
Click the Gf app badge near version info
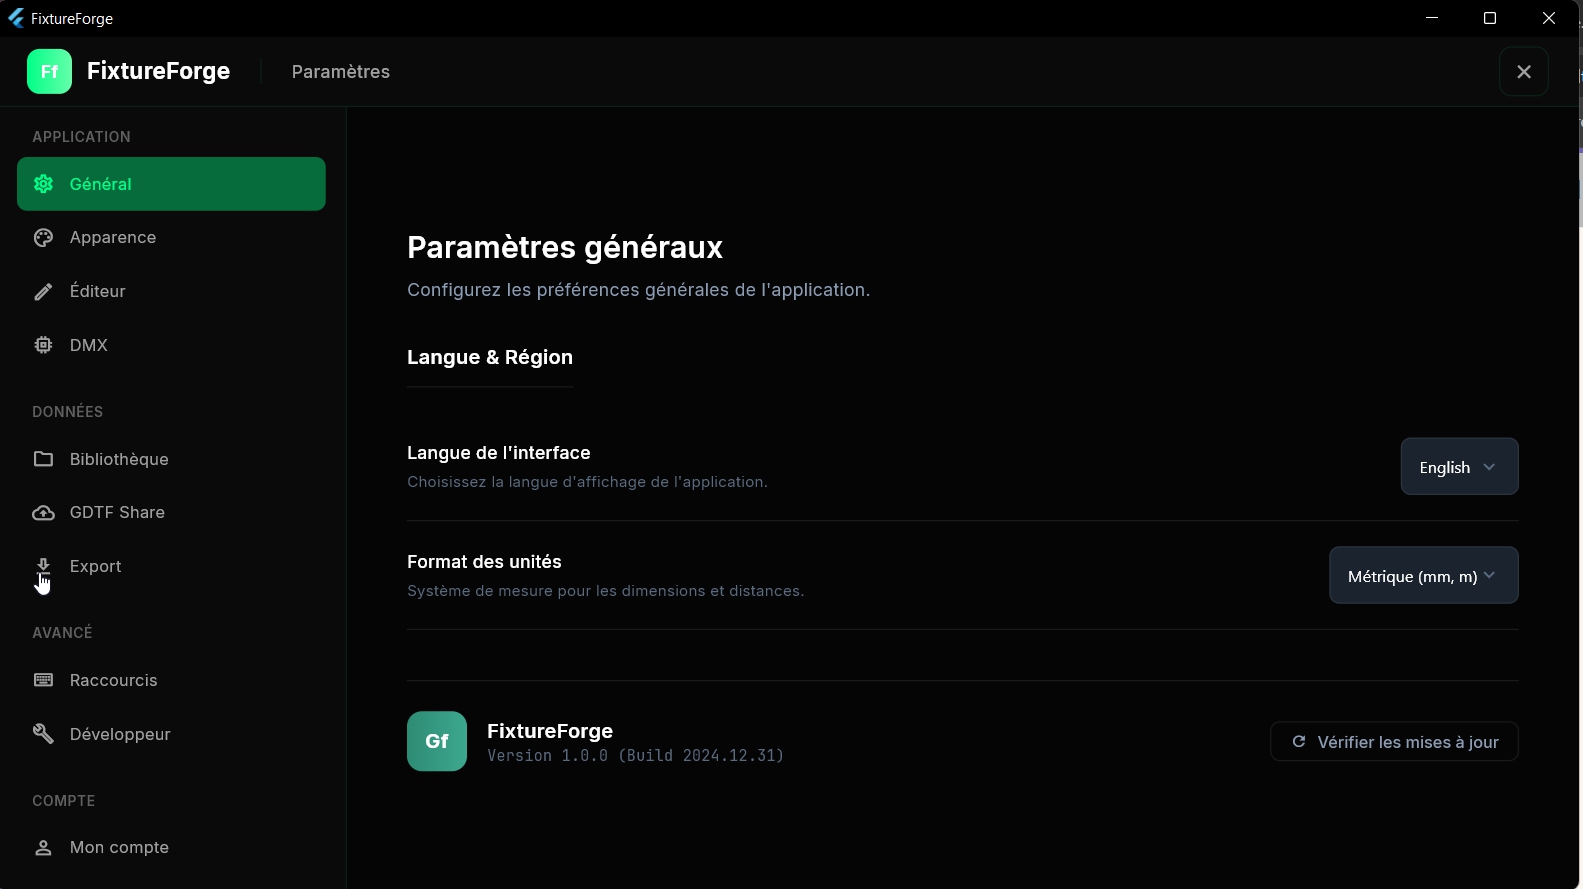click(437, 741)
